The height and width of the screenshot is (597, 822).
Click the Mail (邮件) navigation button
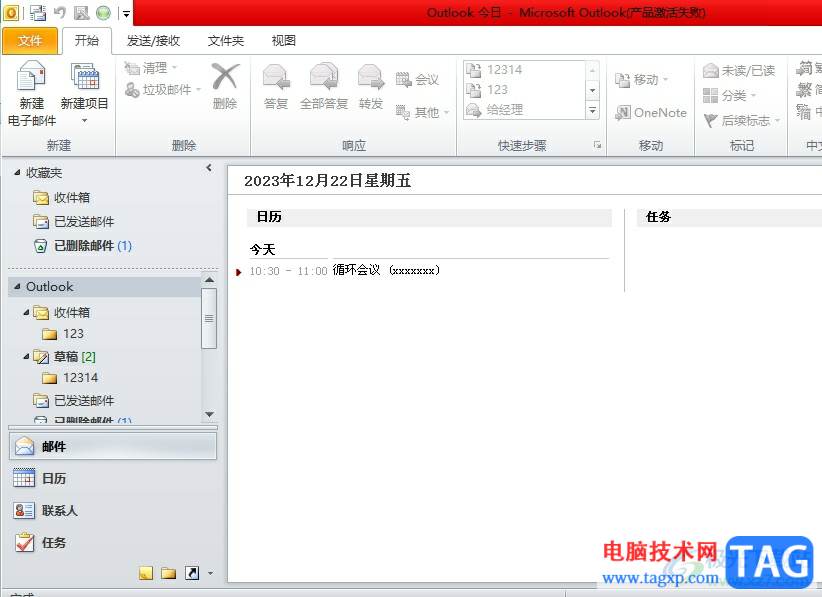pyautogui.click(x=113, y=447)
